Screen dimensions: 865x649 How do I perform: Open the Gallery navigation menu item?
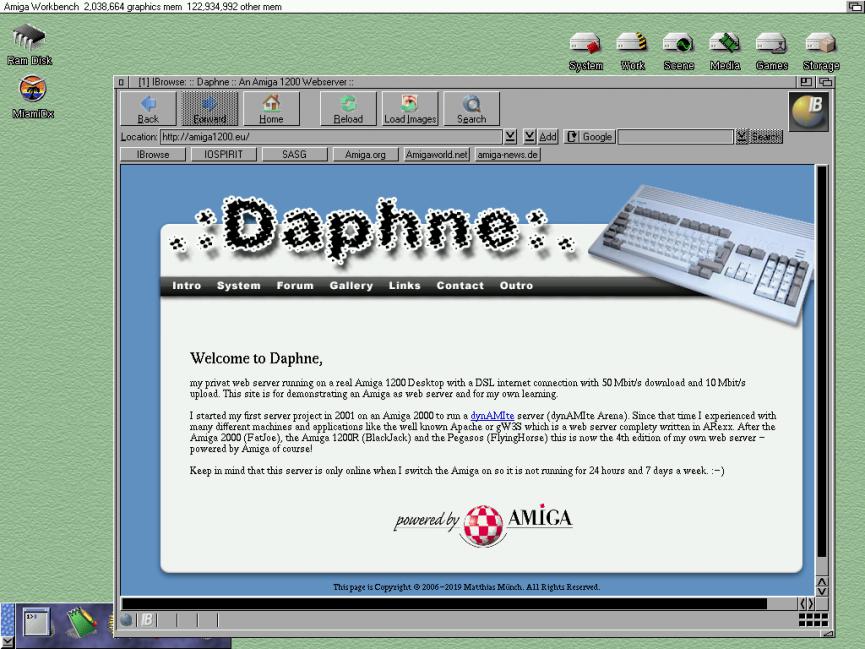click(x=351, y=286)
